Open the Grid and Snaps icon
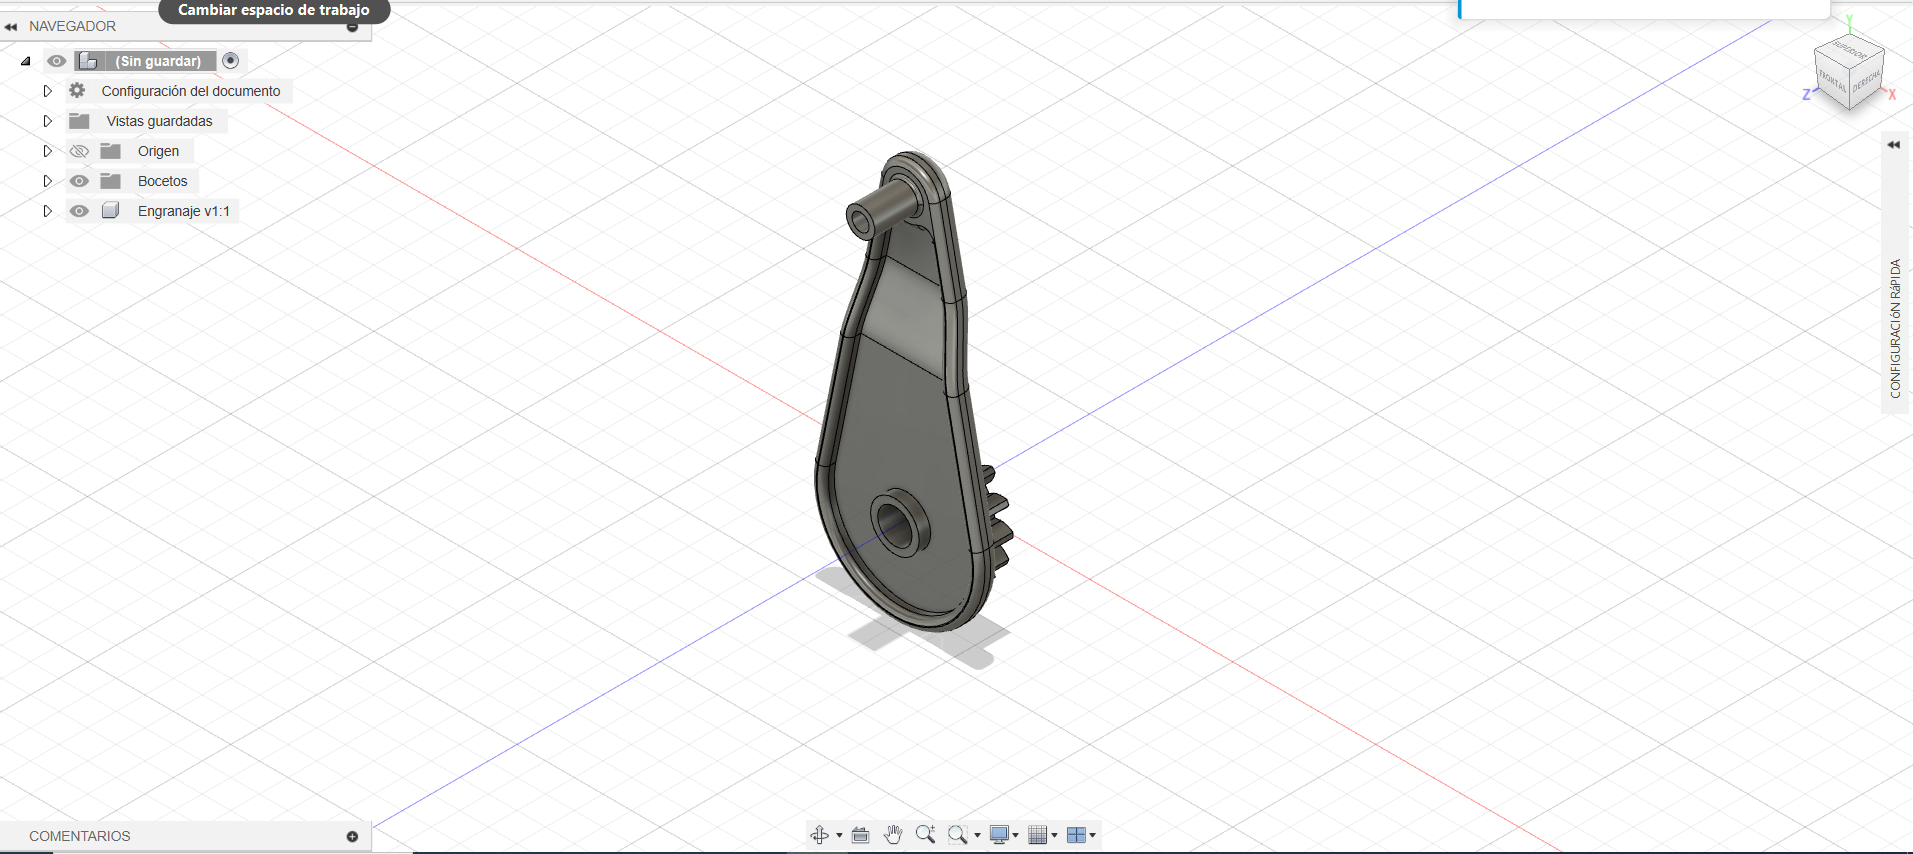Viewport: 1913px width, 854px height. (1038, 835)
